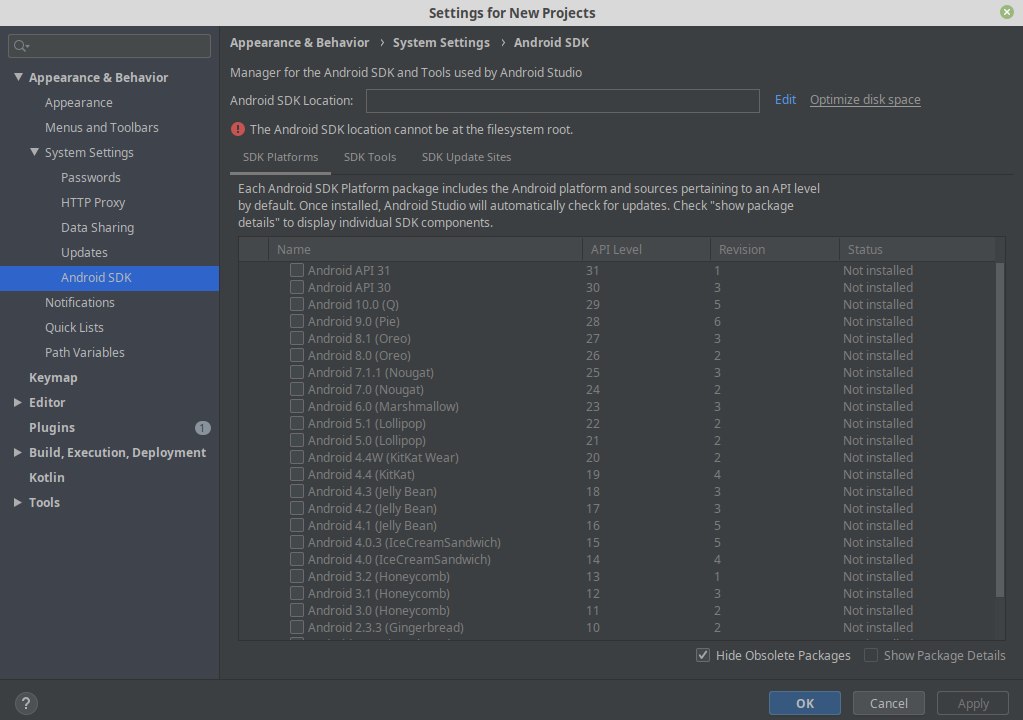Screen dimensions: 1023x720
Task: Select Android 8.0 (Oreo) row name
Action: (359, 355)
